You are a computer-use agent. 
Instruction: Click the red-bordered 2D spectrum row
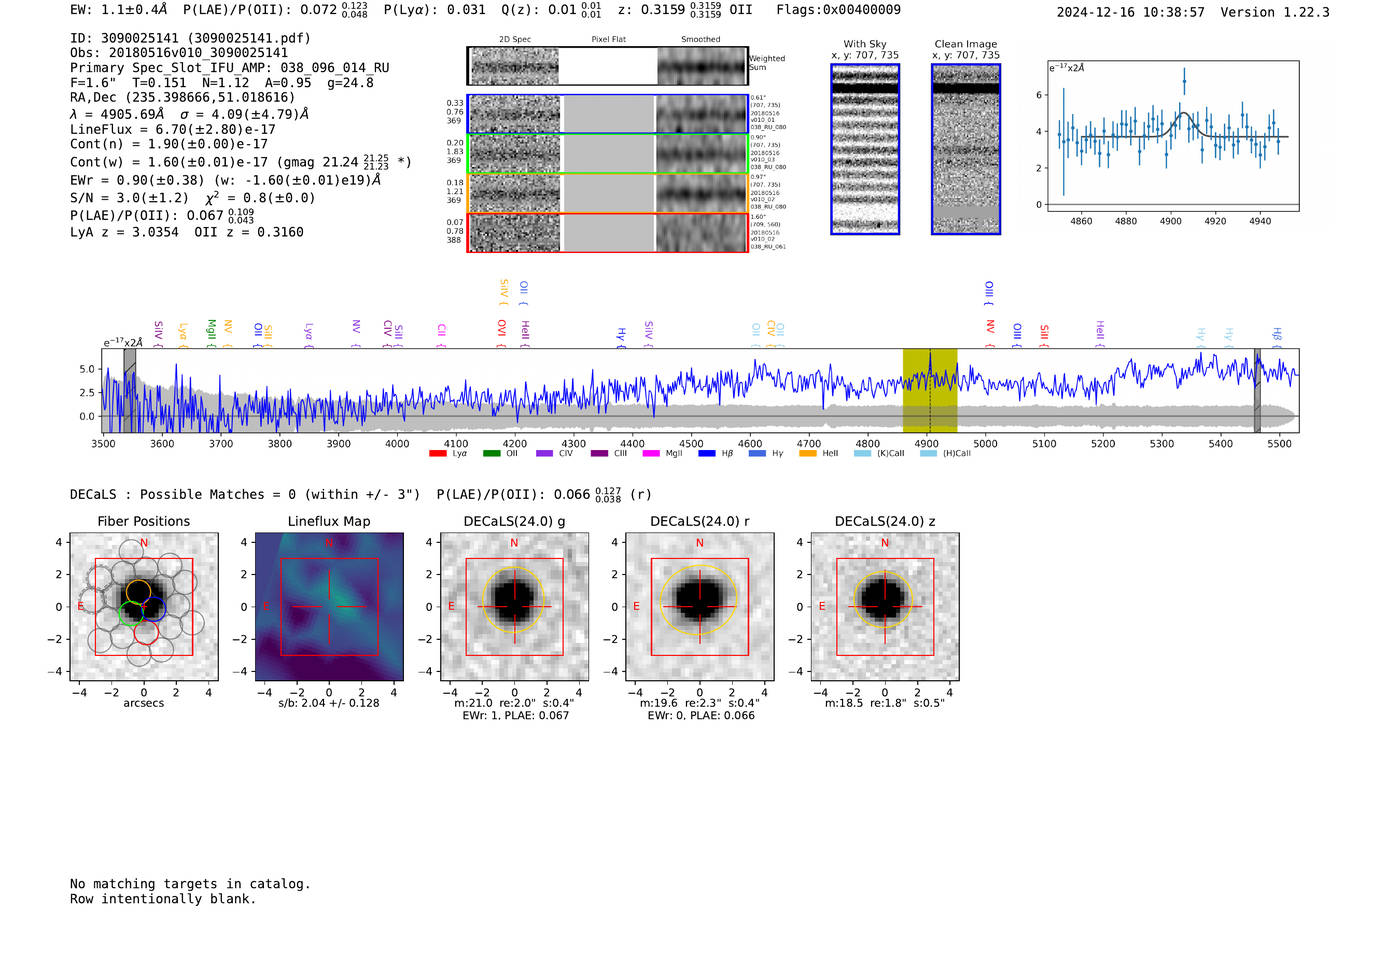click(x=607, y=232)
